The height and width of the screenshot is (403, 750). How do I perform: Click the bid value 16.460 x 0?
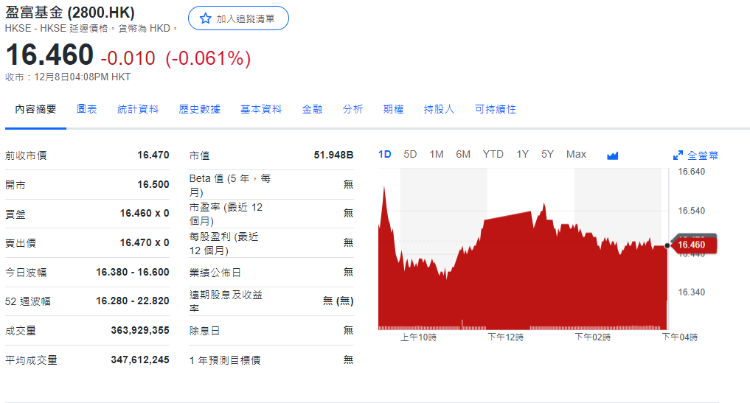click(x=144, y=213)
